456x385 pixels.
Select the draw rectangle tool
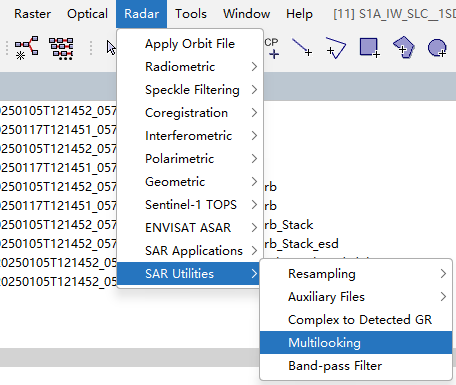(x=369, y=48)
